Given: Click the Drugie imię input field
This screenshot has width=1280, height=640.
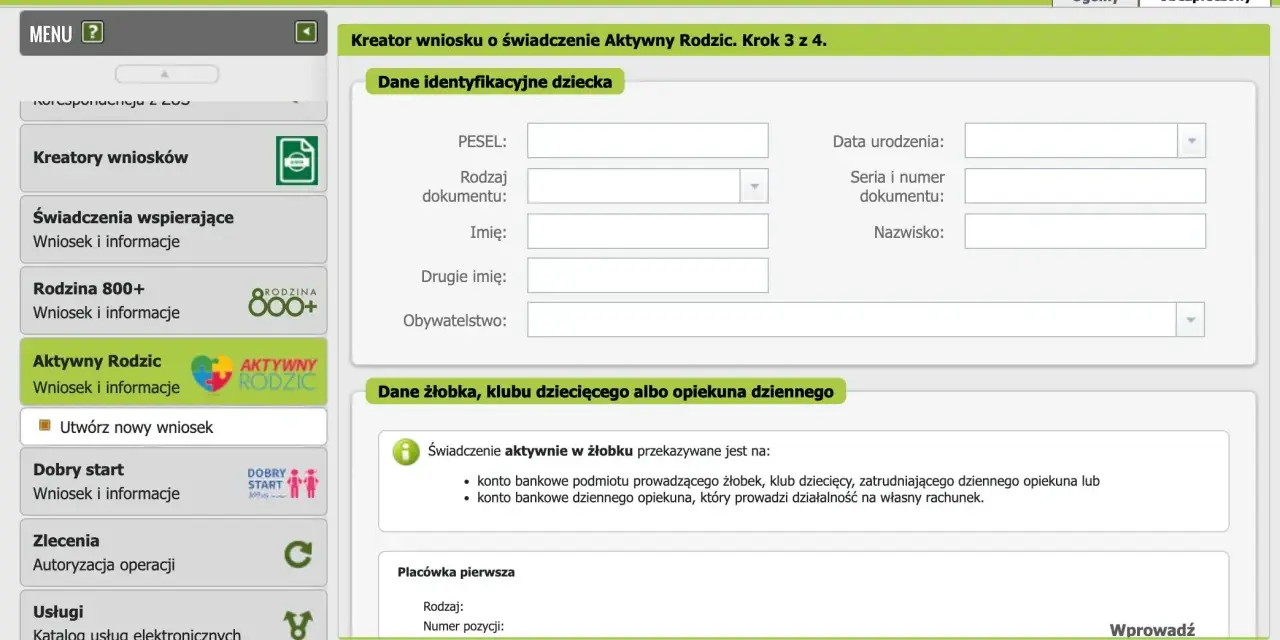Looking at the screenshot, I should point(648,276).
